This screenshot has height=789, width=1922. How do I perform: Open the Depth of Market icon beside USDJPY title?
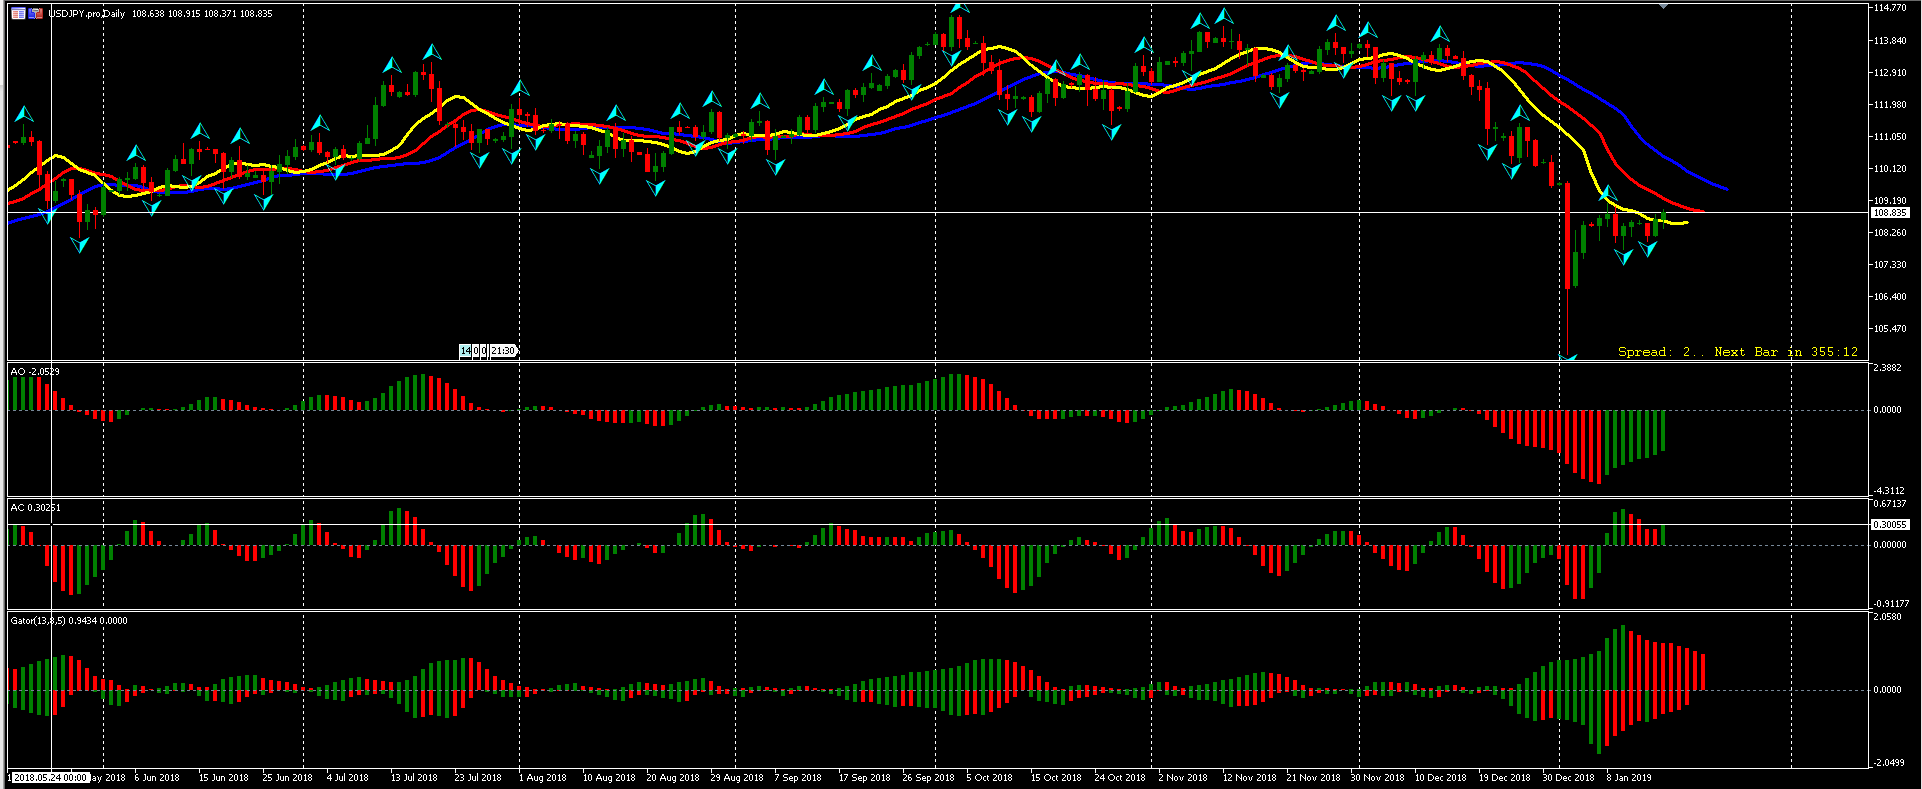coord(36,14)
